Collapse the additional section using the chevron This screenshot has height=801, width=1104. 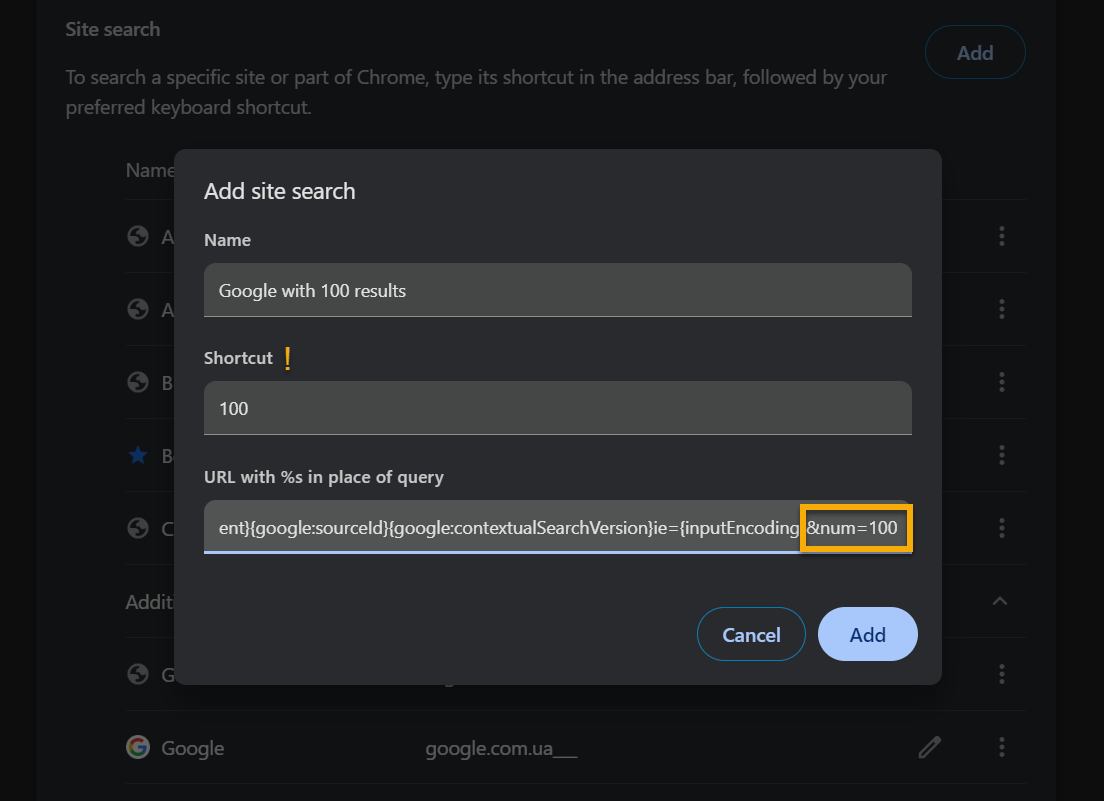pos(999,601)
